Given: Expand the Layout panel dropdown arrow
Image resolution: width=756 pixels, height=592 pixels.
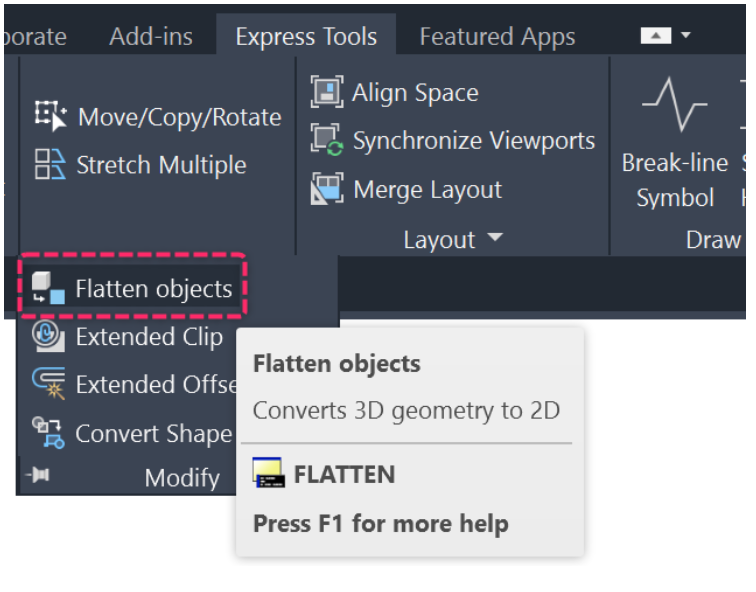Looking at the screenshot, I should click(495, 239).
